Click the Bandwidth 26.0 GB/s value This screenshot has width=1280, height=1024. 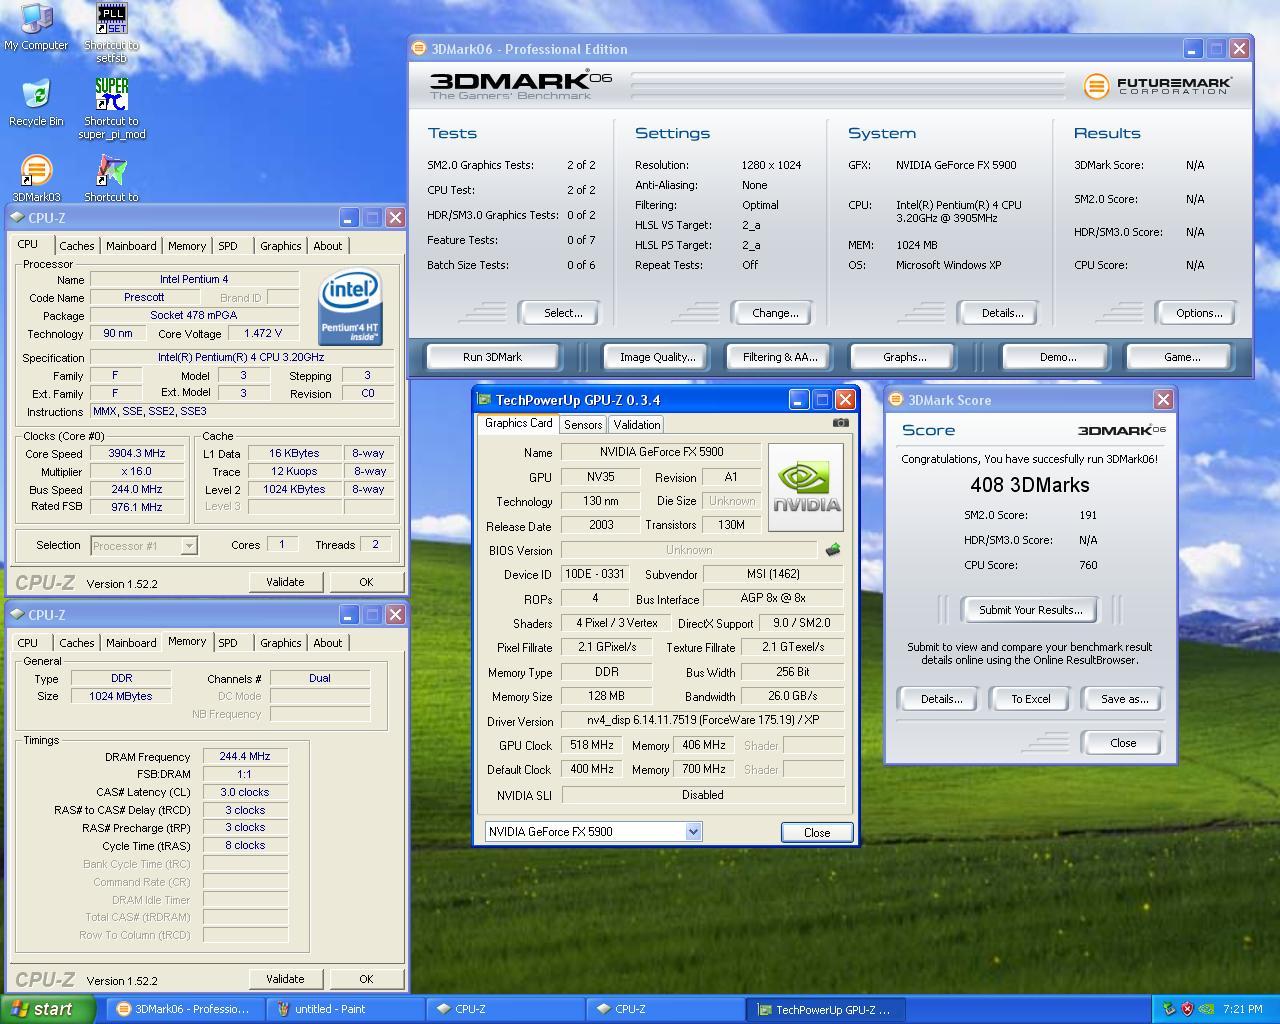click(x=793, y=696)
